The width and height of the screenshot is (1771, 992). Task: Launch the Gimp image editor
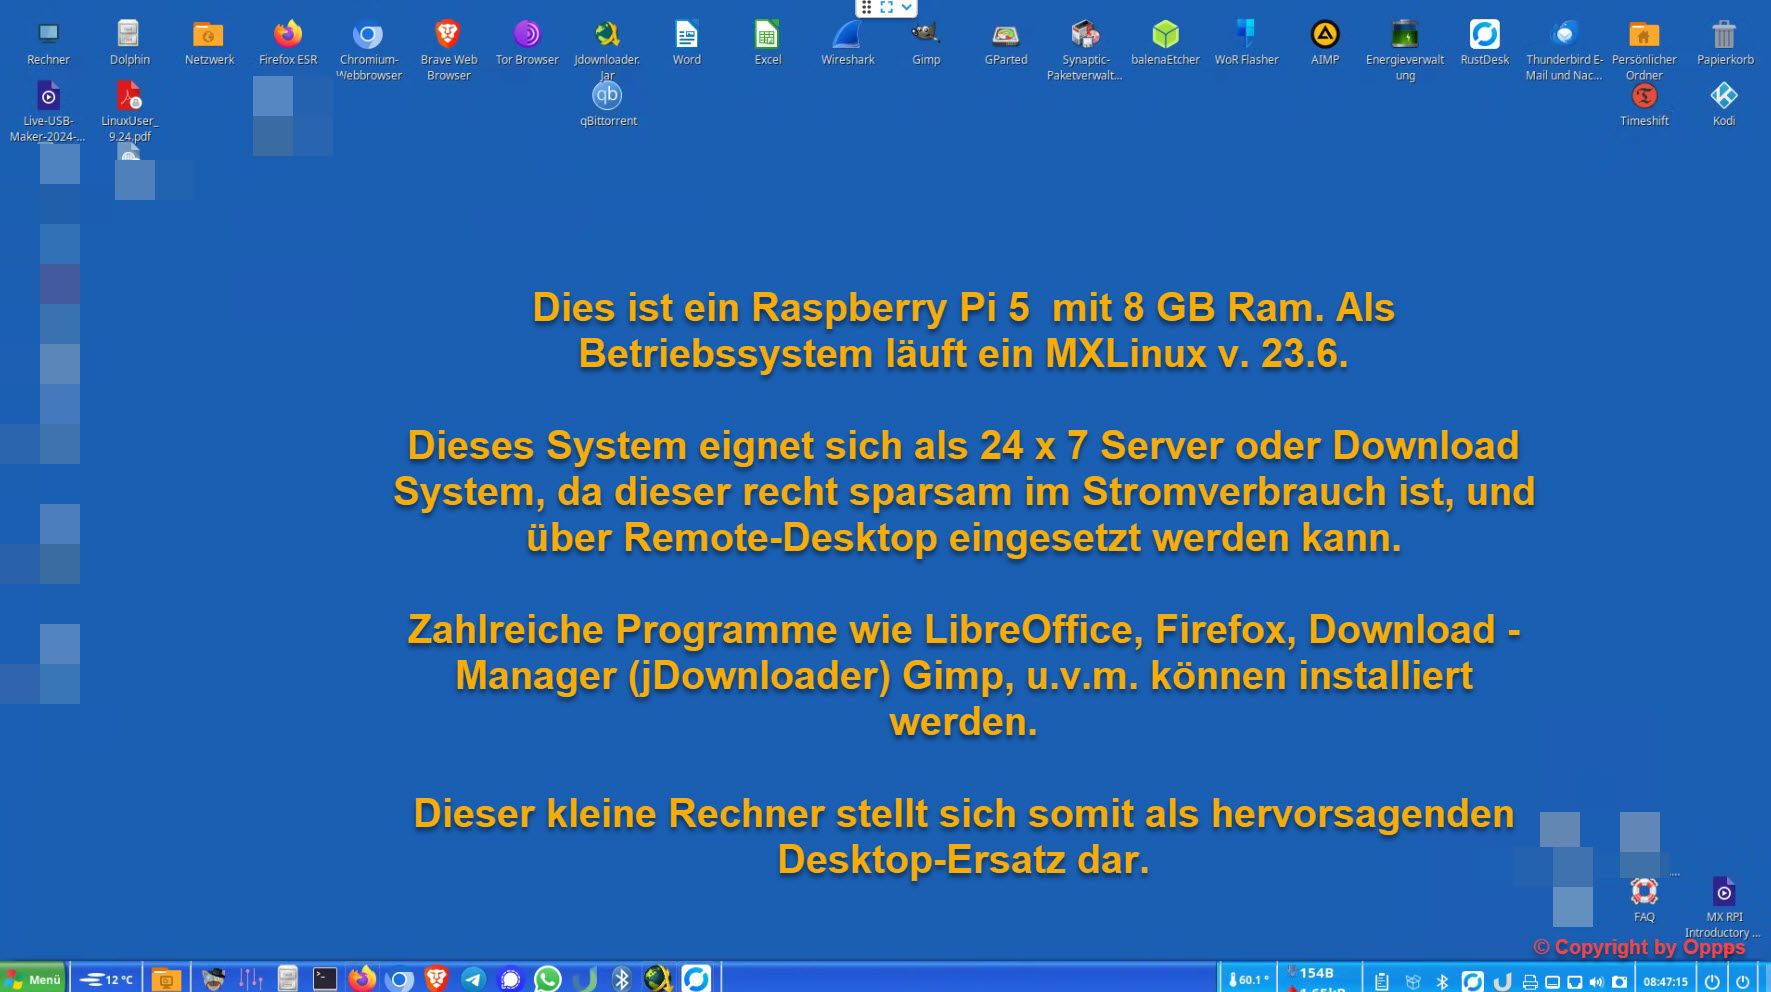(925, 33)
